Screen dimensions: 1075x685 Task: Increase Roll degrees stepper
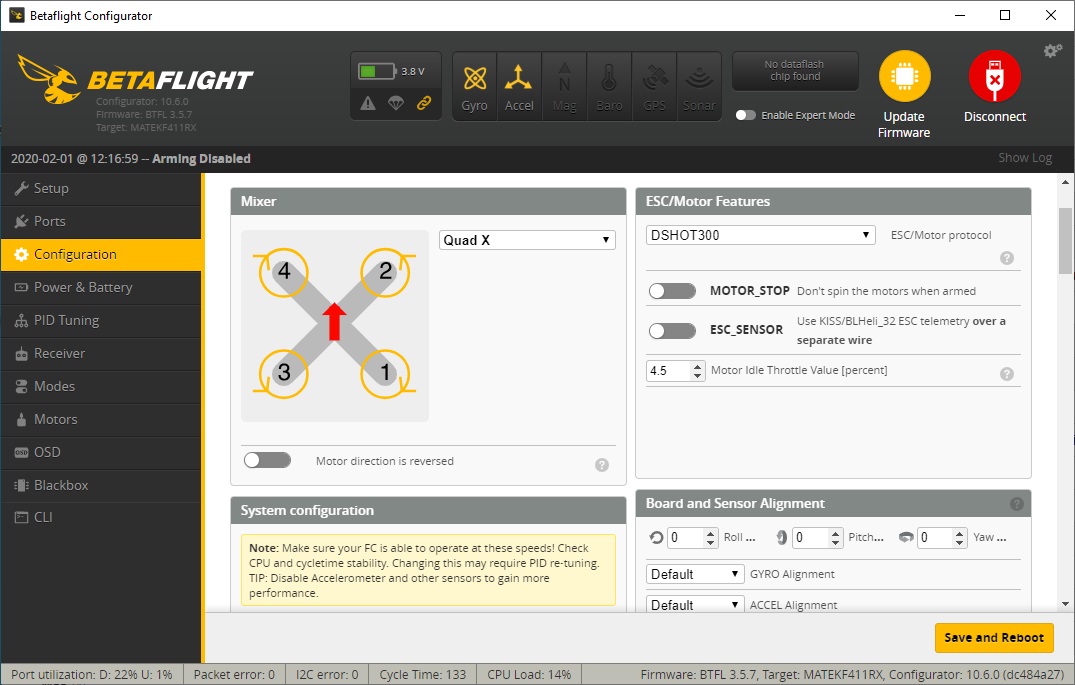(710, 533)
